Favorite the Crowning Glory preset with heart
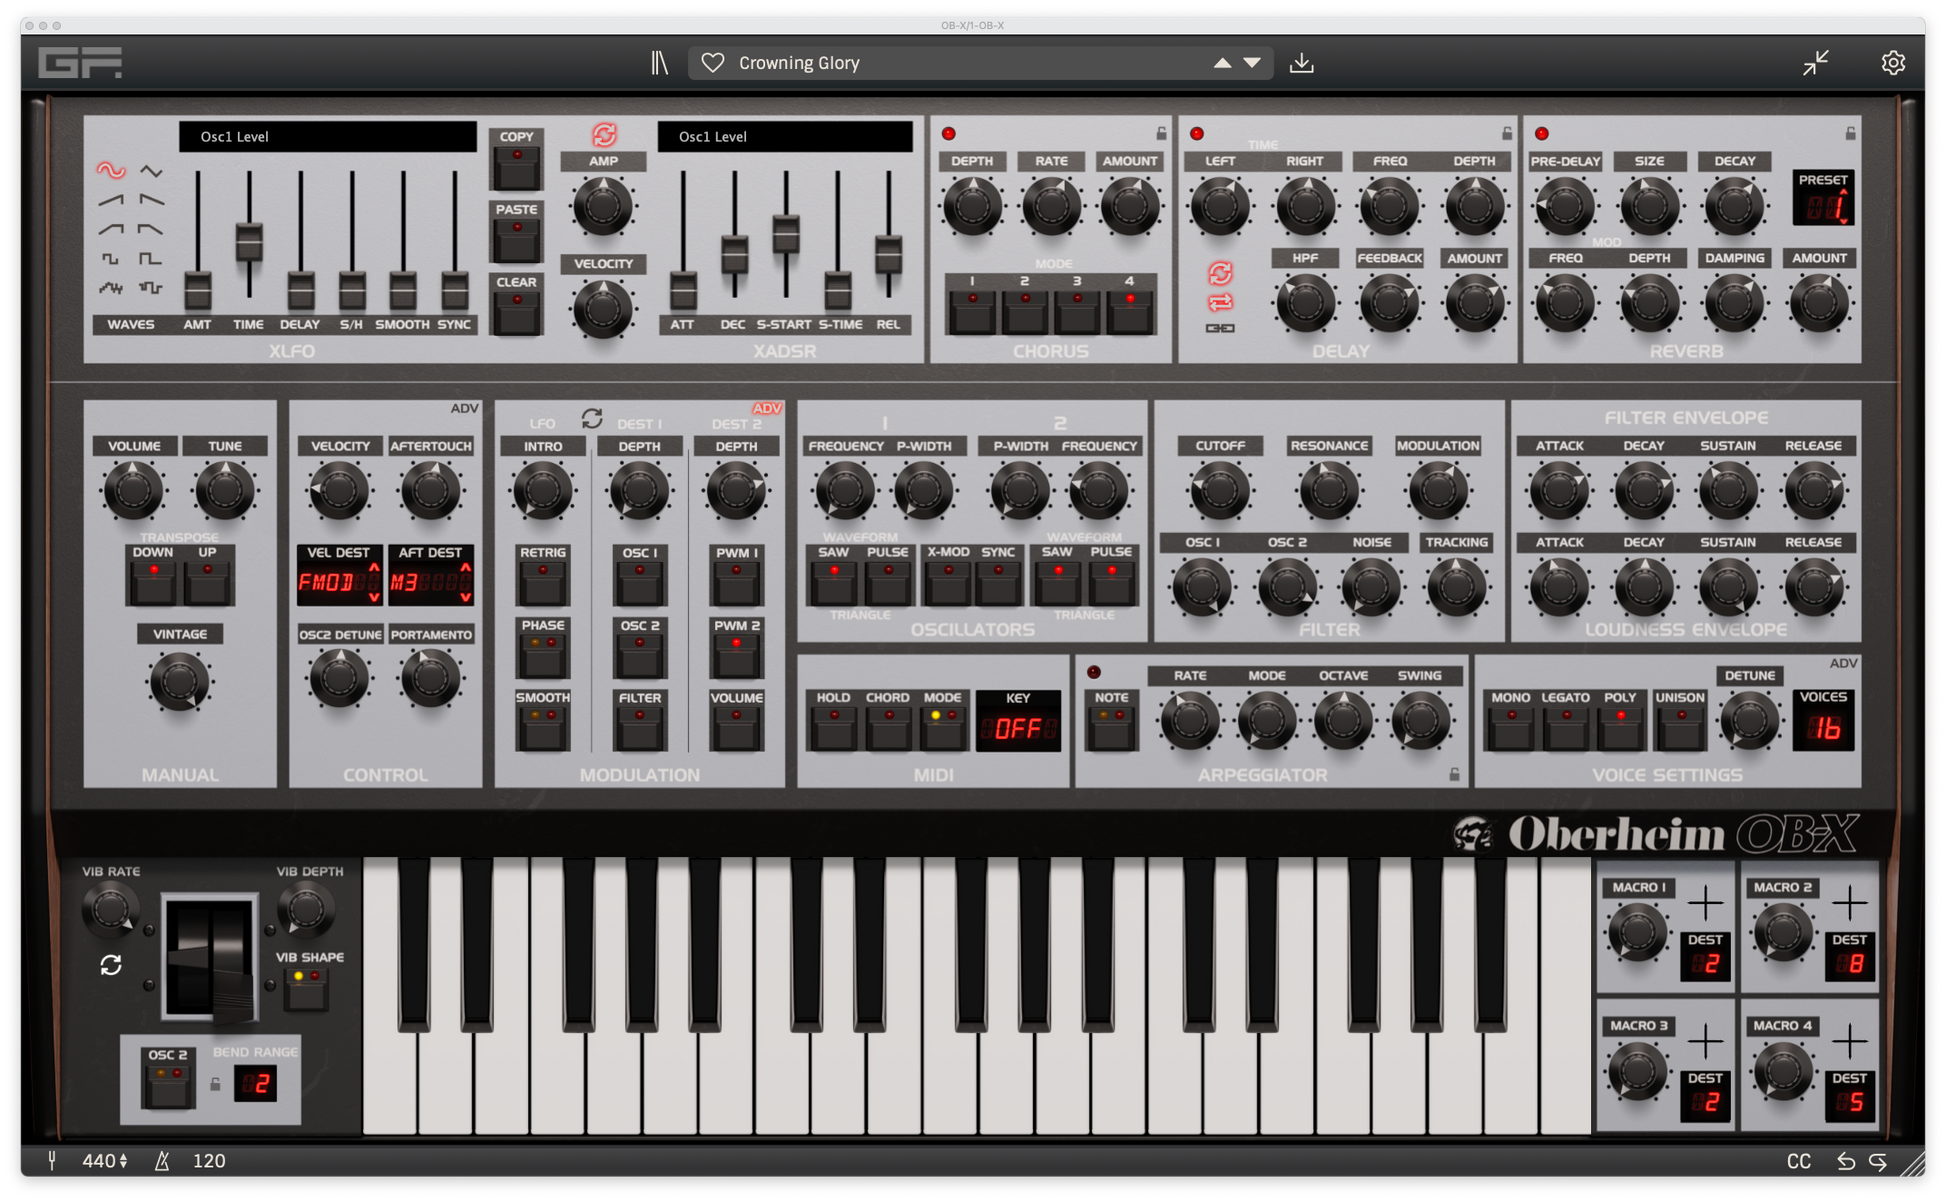The height and width of the screenshot is (1201, 1946). point(712,63)
